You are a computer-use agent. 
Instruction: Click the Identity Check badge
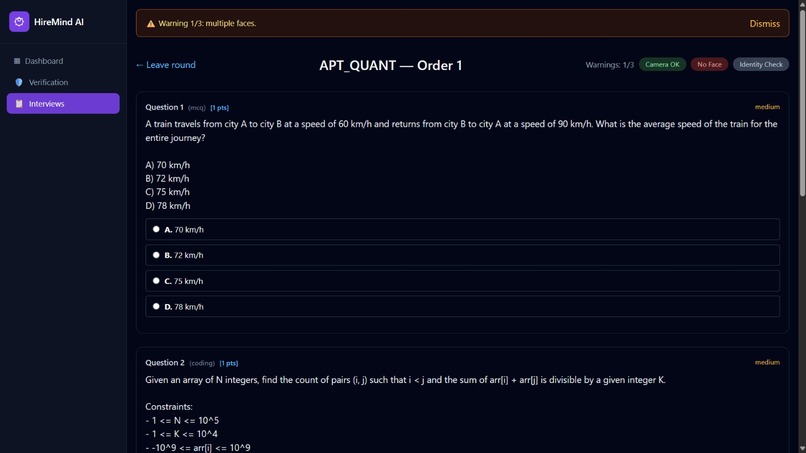761,64
